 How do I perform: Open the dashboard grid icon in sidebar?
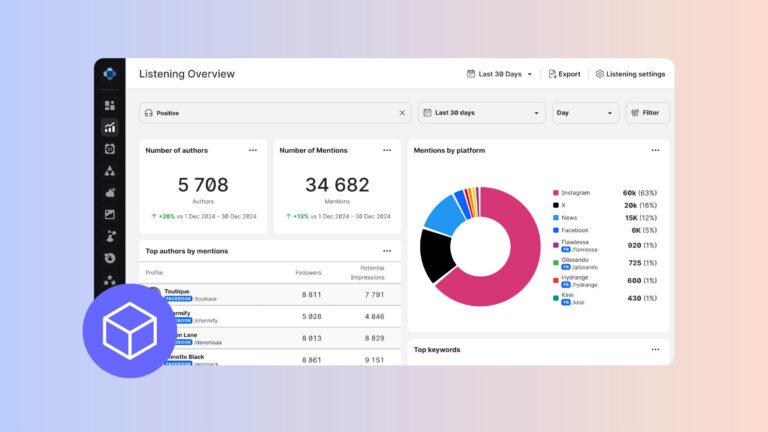(110, 105)
